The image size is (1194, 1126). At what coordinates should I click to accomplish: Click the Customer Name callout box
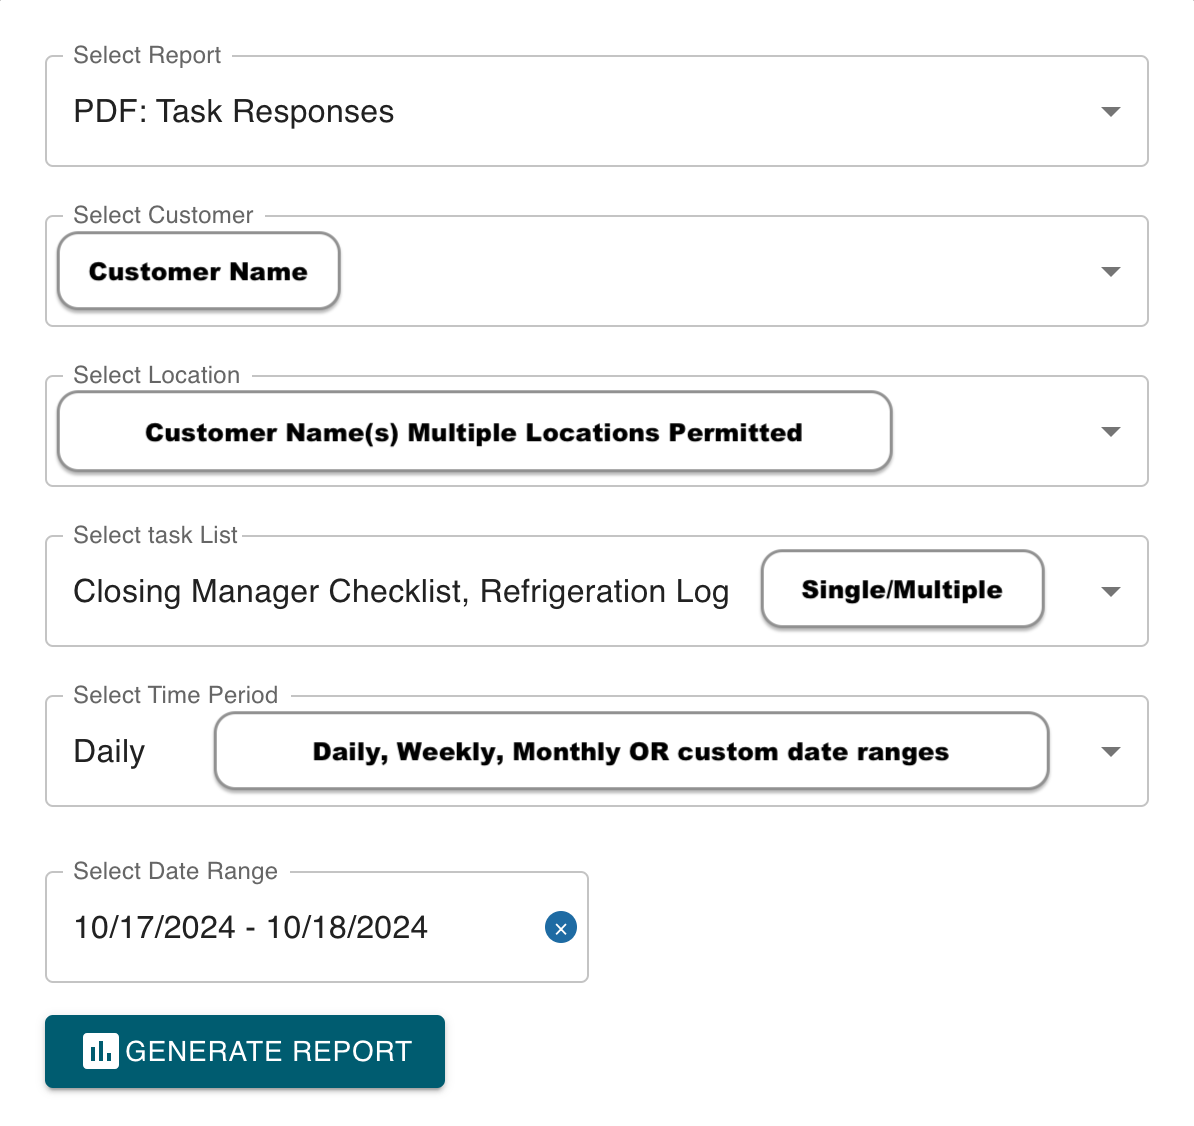(x=199, y=271)
